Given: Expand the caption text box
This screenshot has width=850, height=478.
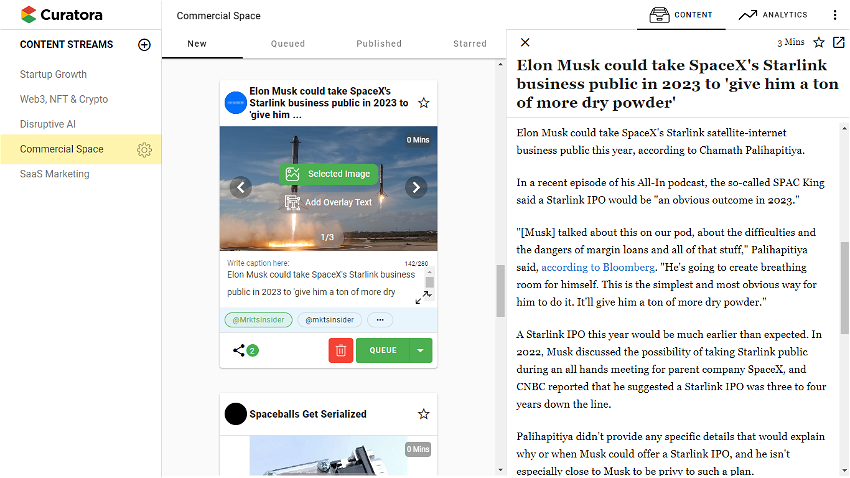Looking at the screenshot, I should 423,297.
